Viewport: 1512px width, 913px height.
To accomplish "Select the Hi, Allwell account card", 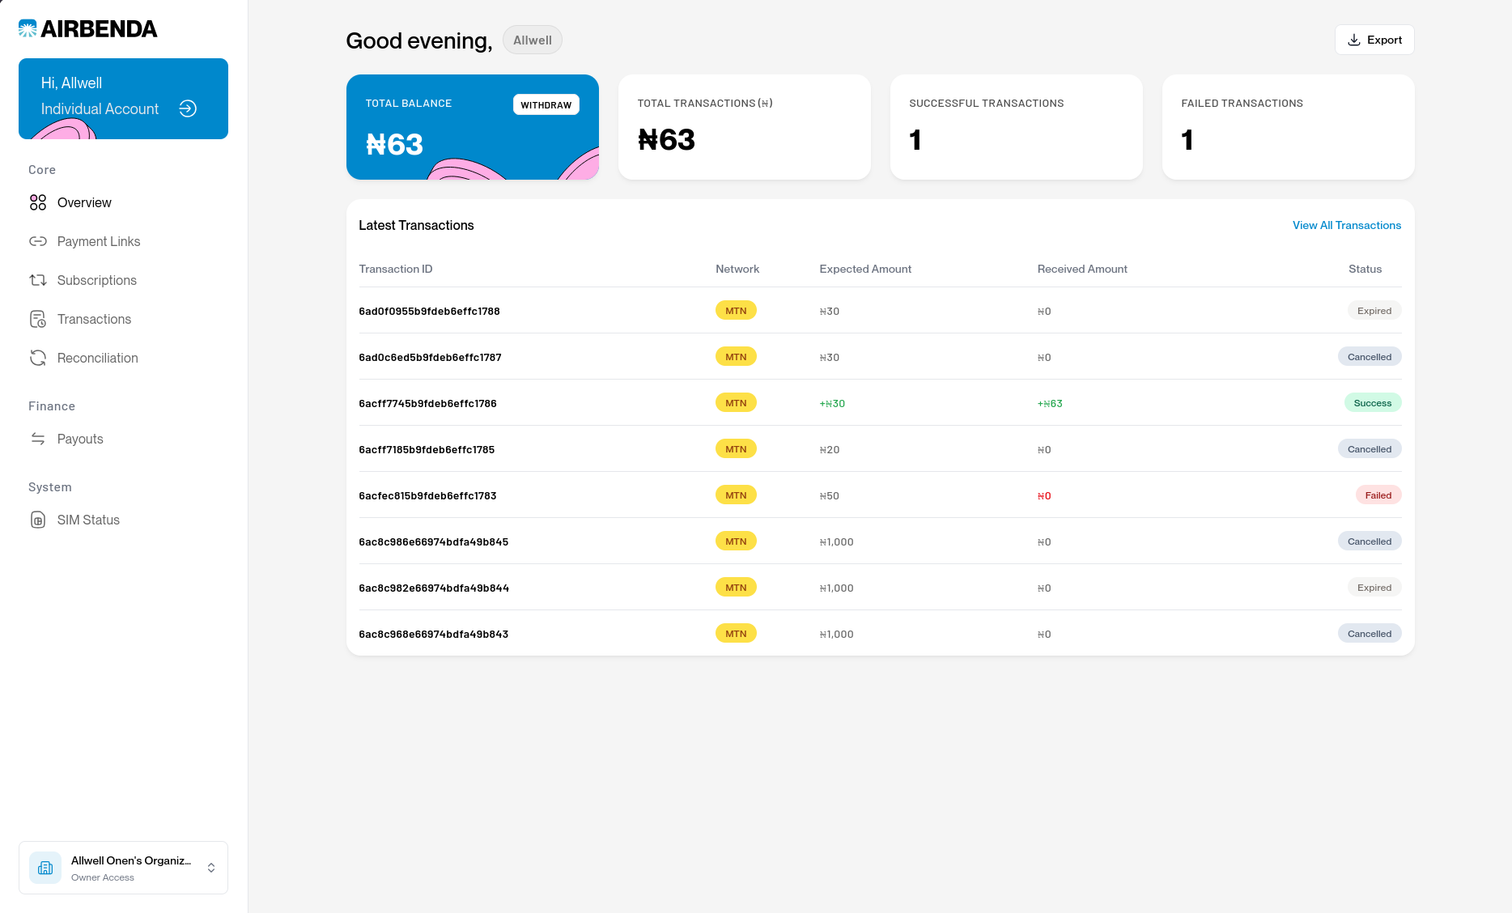I will coord(123,99).
